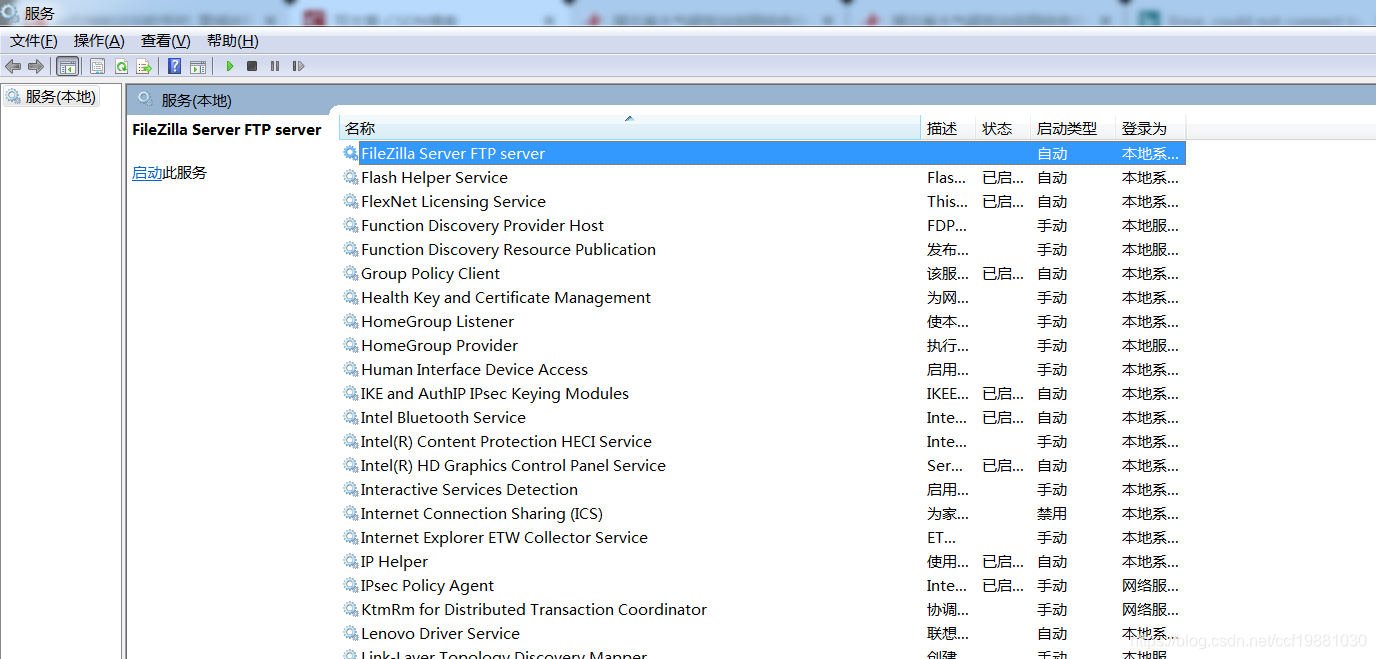1376x659 pixels.
Task: Select Health Key and Certificate Management
Action: 506,297
